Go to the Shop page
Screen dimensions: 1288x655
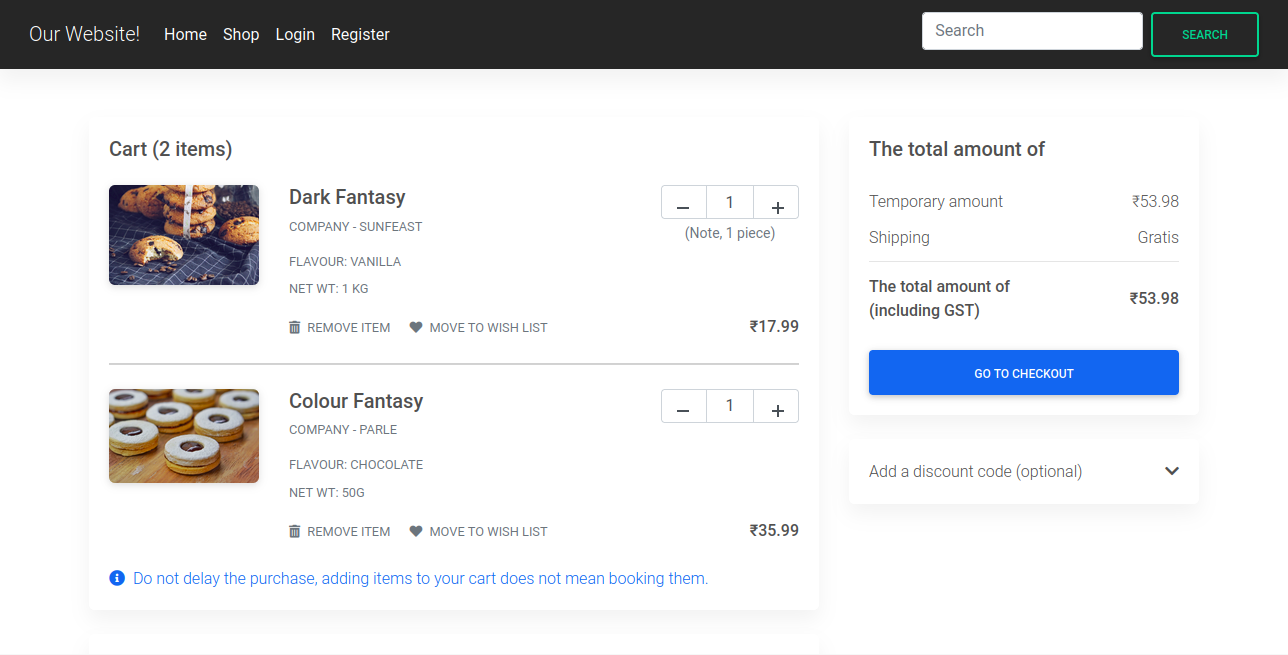point(240,34)
